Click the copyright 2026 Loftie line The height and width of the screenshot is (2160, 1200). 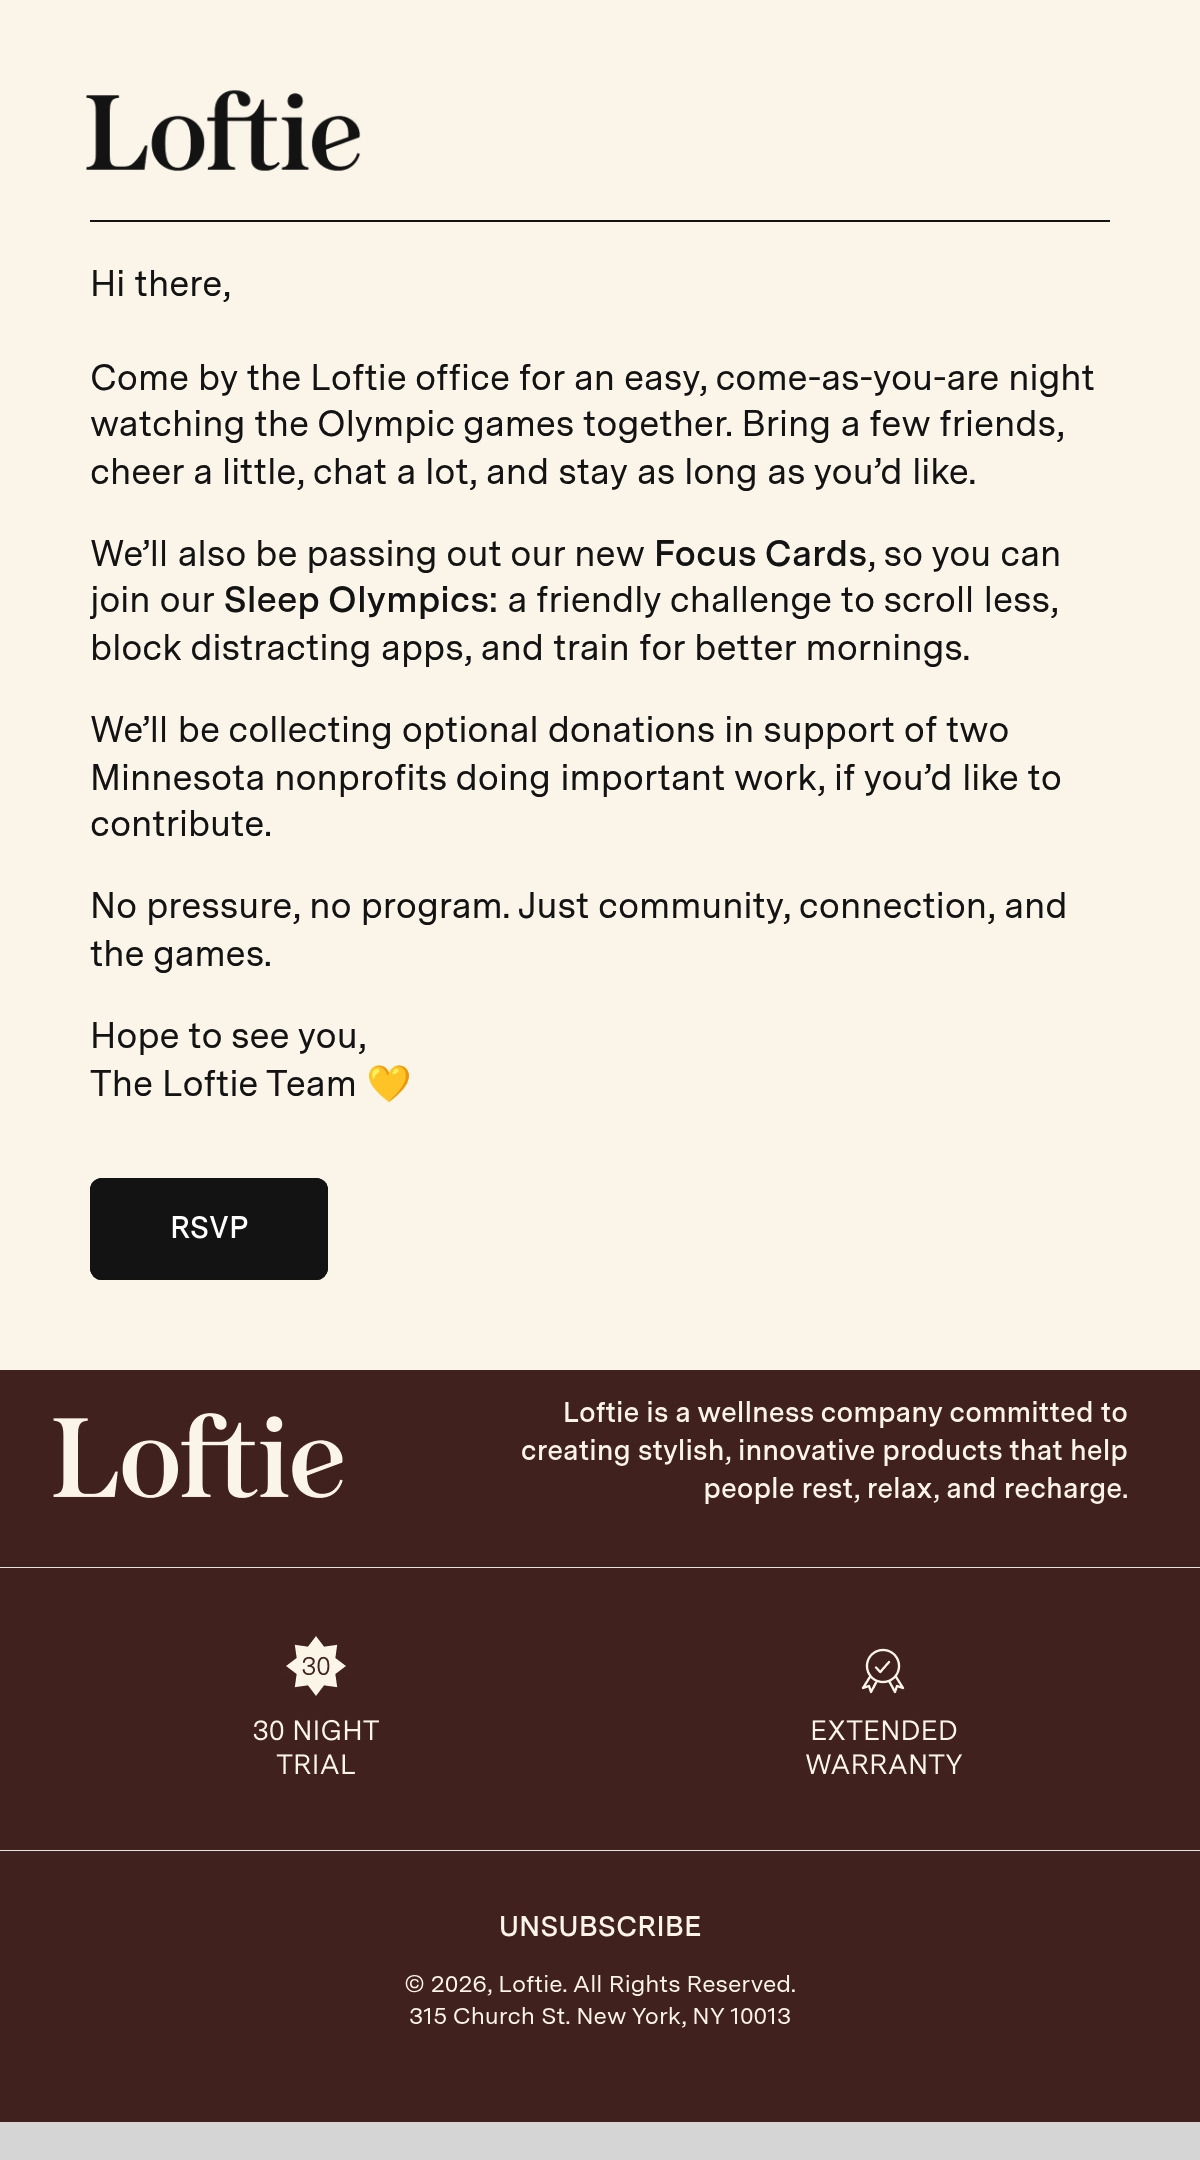coord(600,1984)
